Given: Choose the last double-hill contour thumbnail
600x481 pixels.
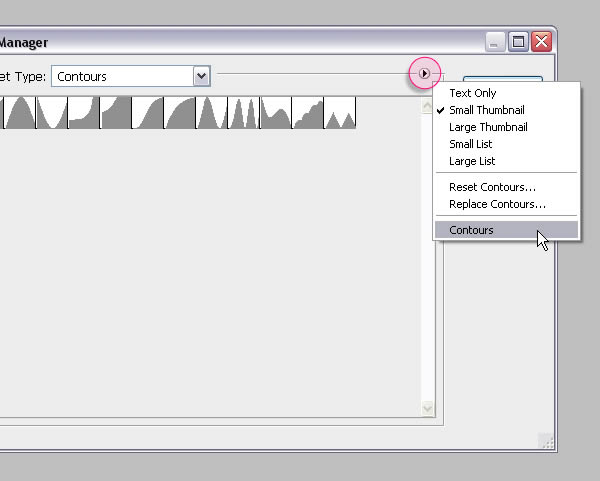Looking at the screenshot, I should (340, 113).
